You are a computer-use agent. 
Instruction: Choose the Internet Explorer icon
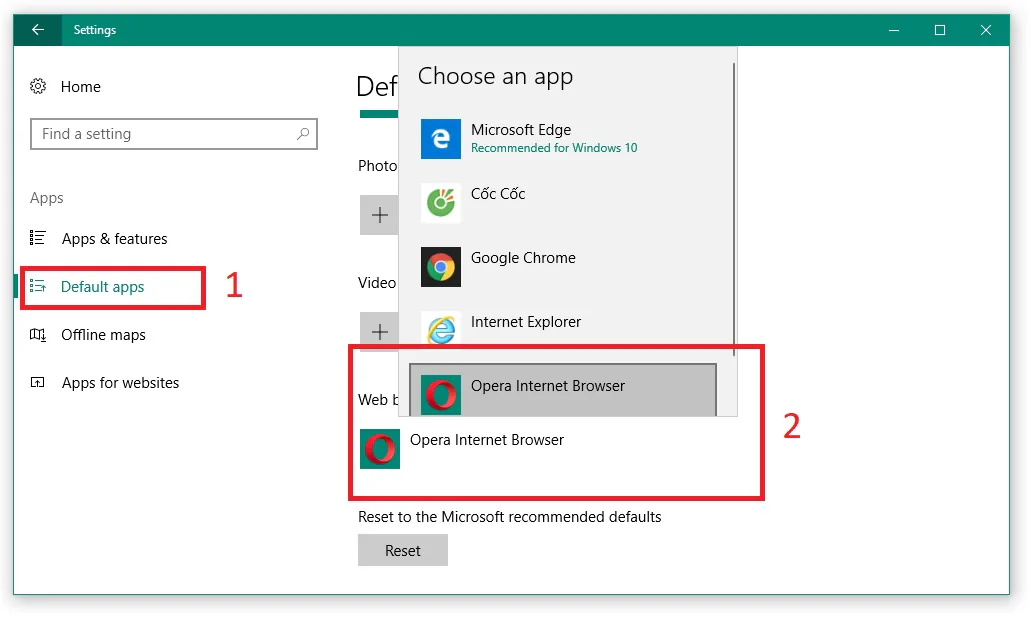point(441,328)
